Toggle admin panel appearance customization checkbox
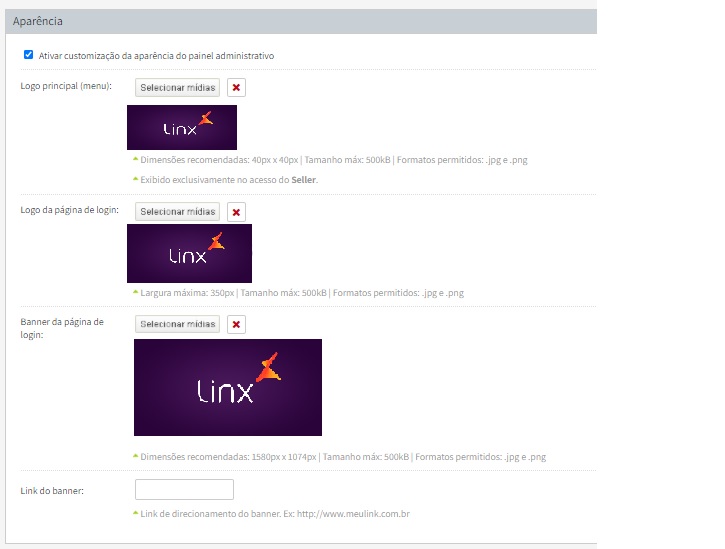This screenshot has width=725, height=549. [x=29, y=55]
